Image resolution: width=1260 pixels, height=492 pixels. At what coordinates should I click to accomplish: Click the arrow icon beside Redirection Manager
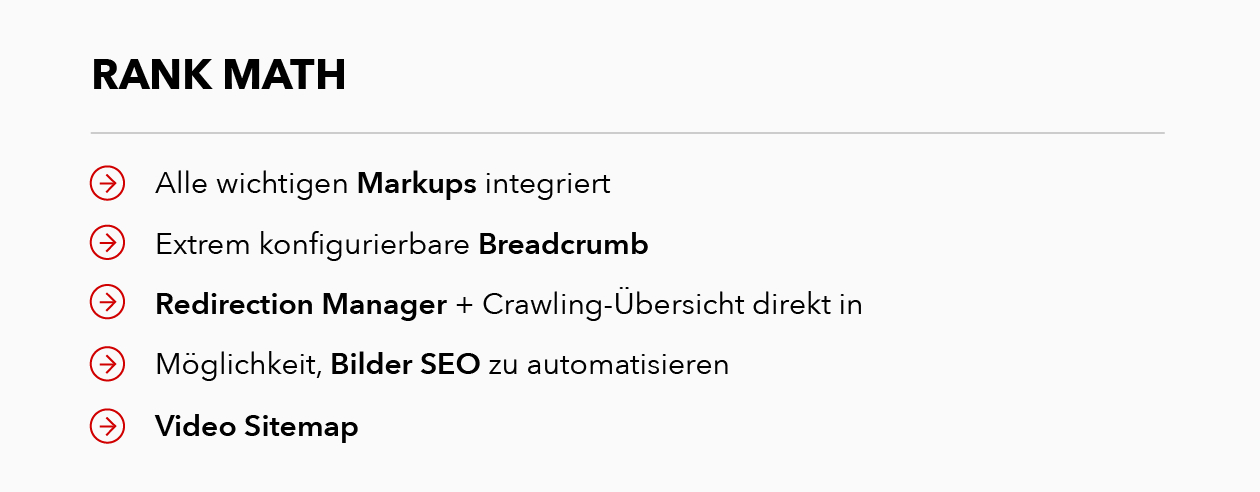coord(107,304)
